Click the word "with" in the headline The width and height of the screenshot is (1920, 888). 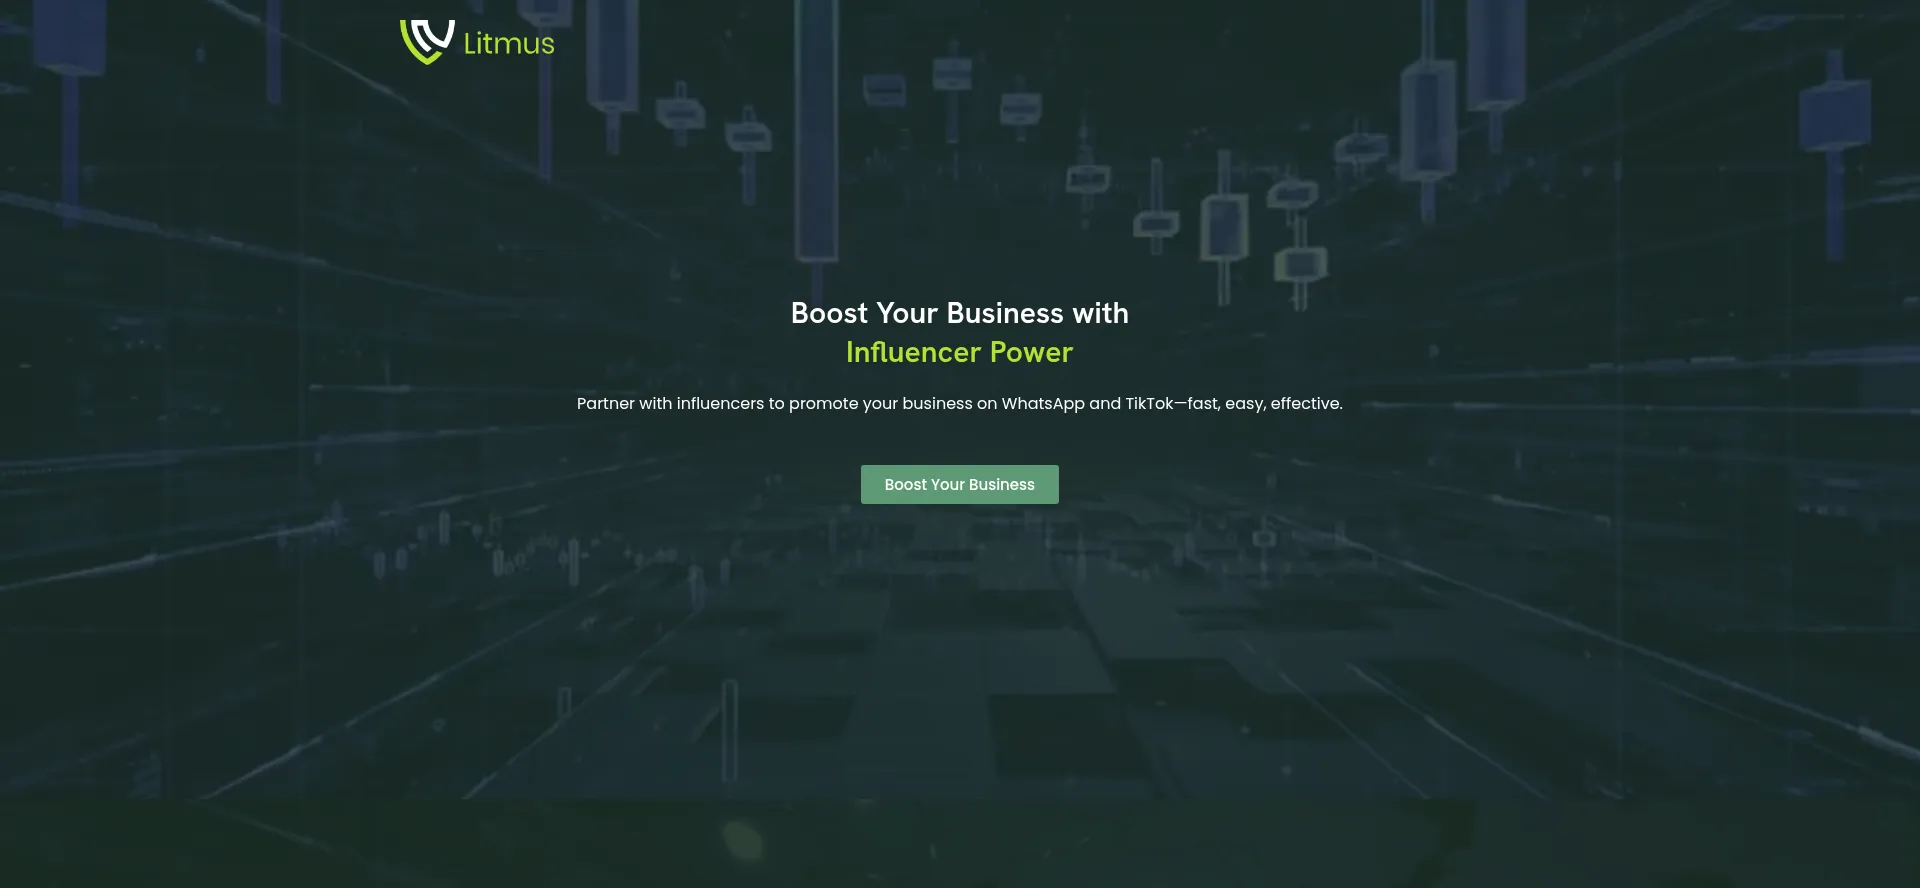click(x=1100, y=313)
